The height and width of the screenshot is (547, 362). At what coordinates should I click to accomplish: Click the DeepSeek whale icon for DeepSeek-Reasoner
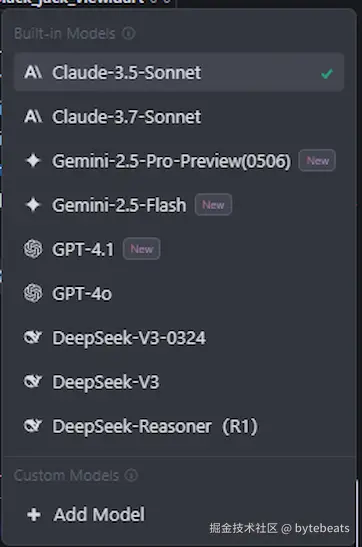33,426
